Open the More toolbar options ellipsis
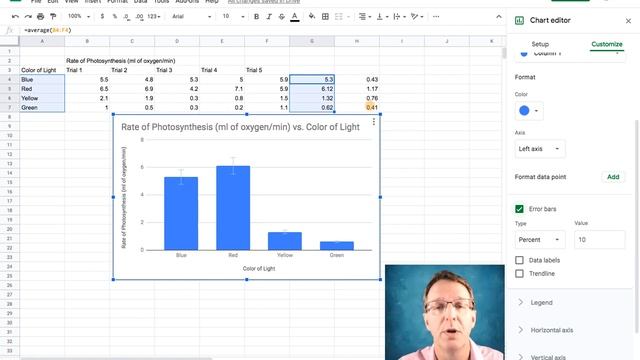The width and height of the screenshot is (640, 360). pos(436,17)
